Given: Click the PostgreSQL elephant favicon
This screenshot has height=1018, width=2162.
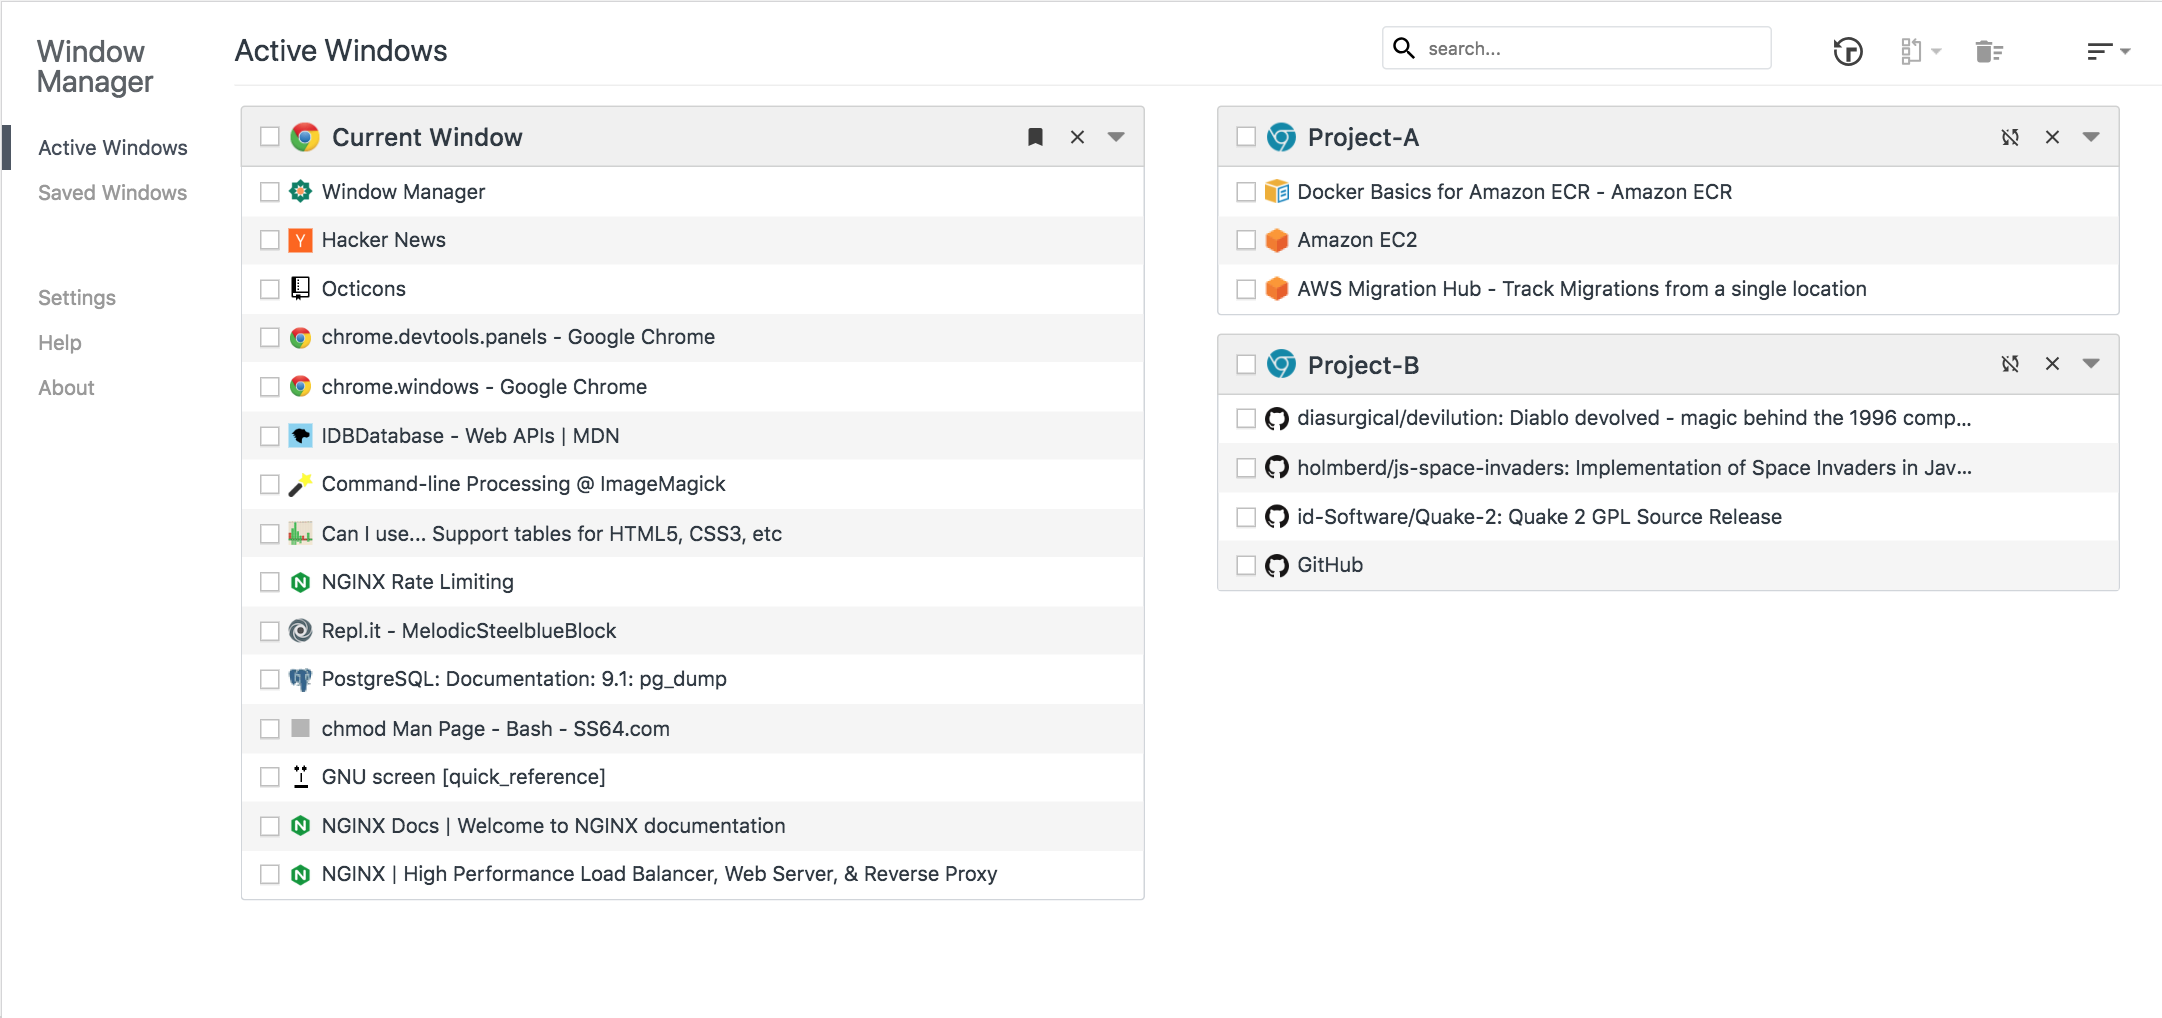Looking at the screenshot, I should coord(300,679).
